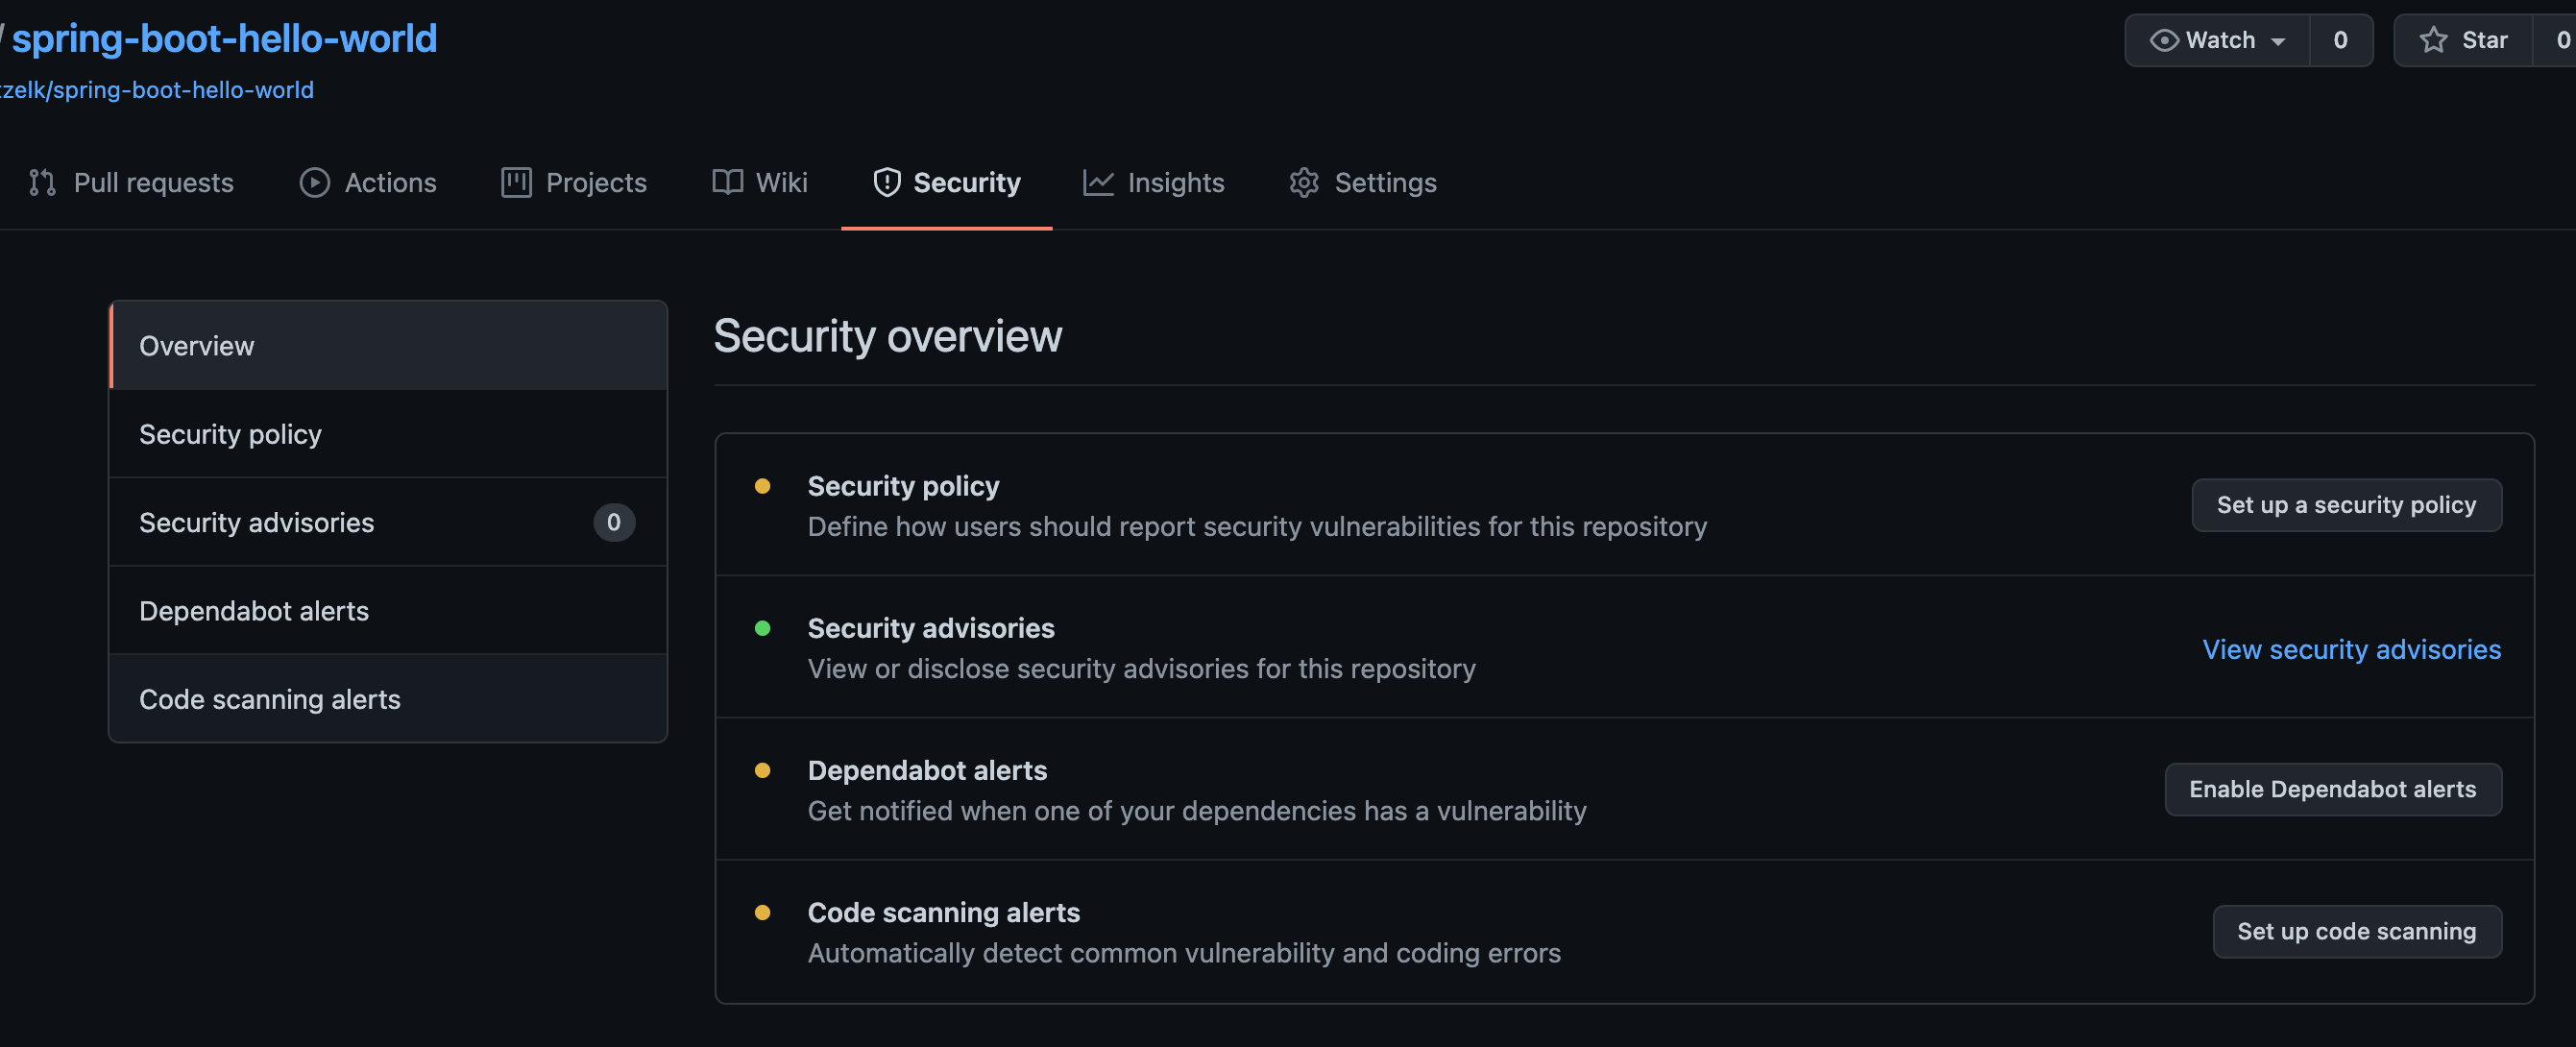The width and height of the screenshot is (2576, 1047).
Task: Click Dependabot alerts sidebar item
Action: (255, 610)
